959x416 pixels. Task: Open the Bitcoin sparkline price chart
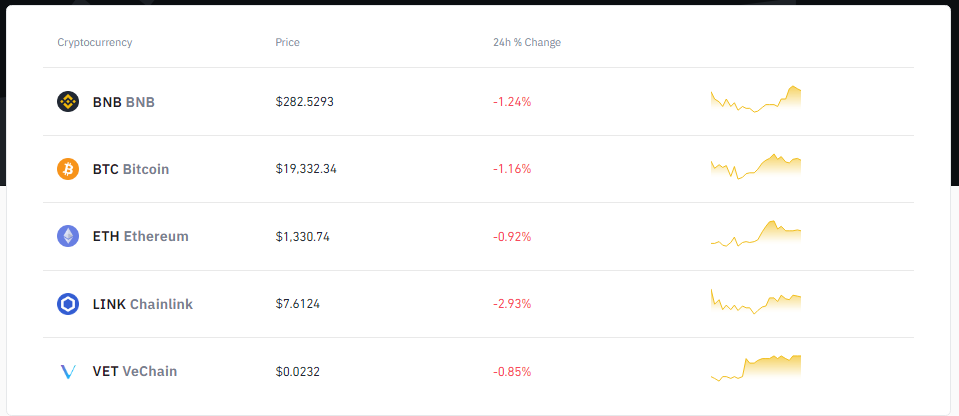(x=755, y=166)
